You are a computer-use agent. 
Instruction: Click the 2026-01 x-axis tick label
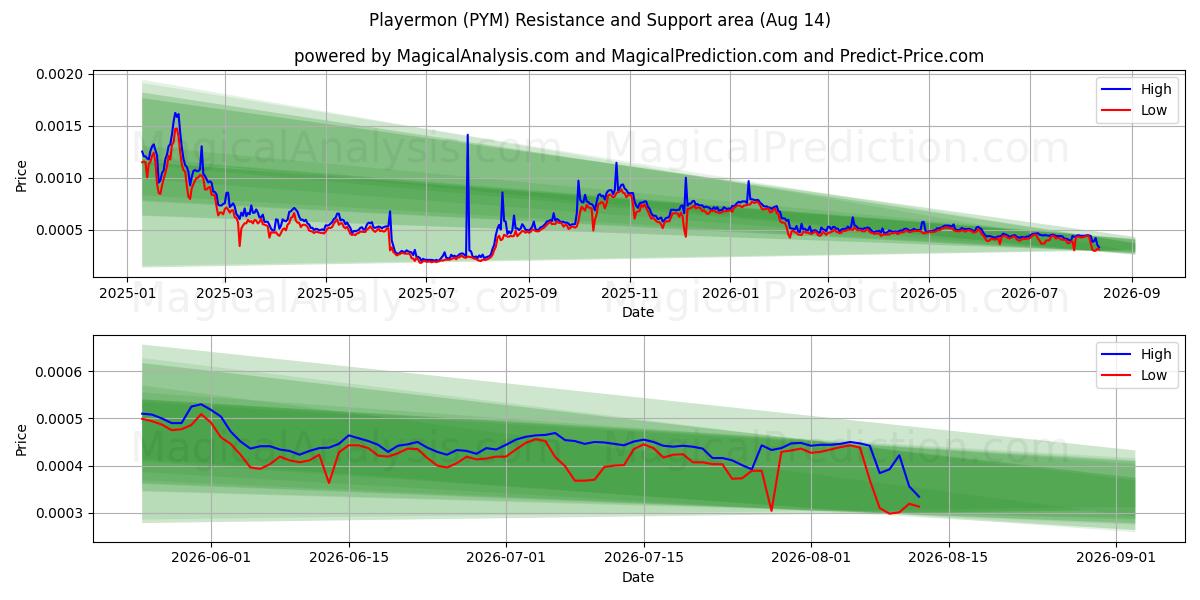pyautogui.click(x=729, y=294)
